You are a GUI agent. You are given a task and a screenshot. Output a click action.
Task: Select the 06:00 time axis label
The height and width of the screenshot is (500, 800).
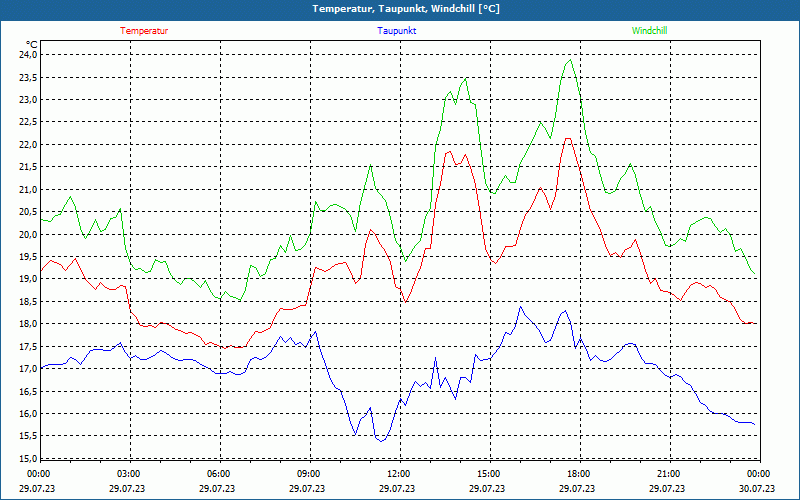pos(218,474)
